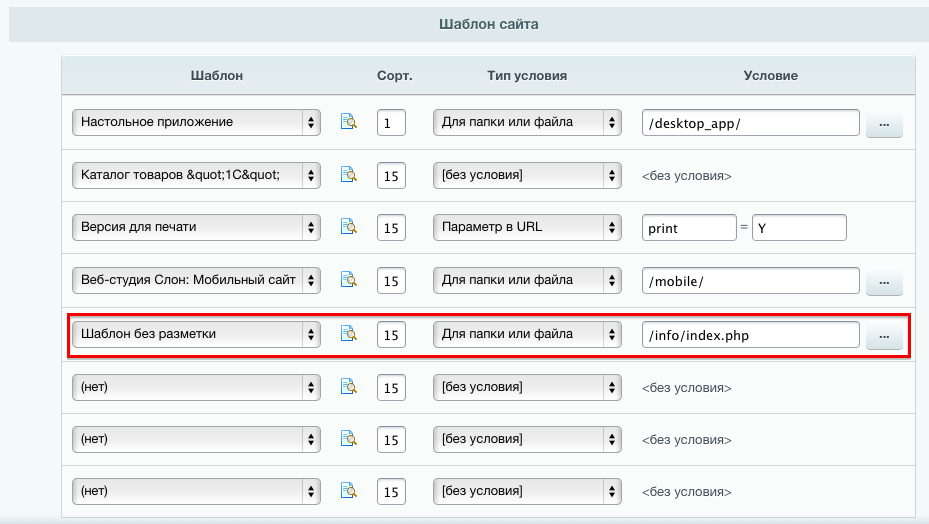Focus the /info/index.php path field
The width and height of the screenshot is (929, 524).
pyautogui.click(x=750, y=335)
